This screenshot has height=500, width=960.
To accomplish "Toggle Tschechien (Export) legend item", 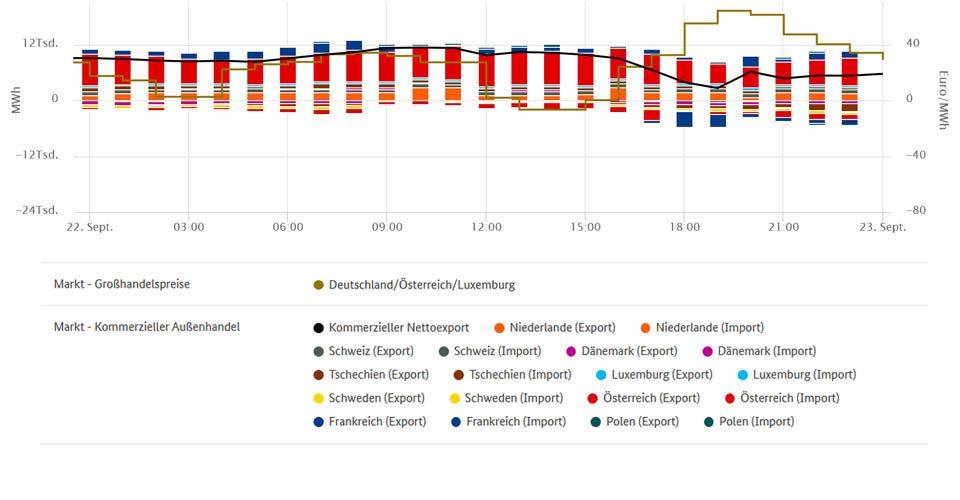I will coord(371,375).
